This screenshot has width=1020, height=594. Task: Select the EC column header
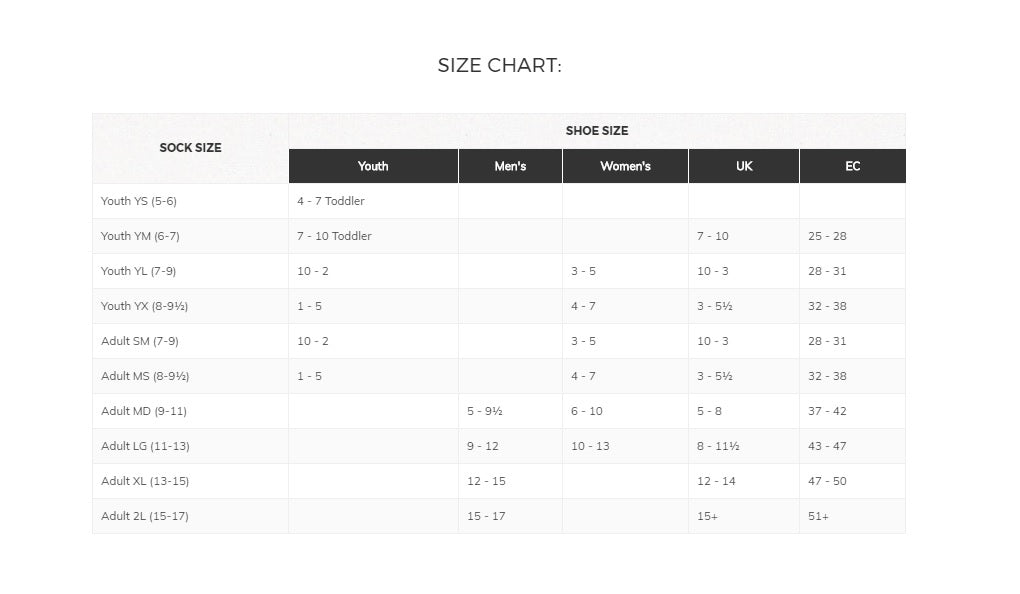(x=853, y=166)
